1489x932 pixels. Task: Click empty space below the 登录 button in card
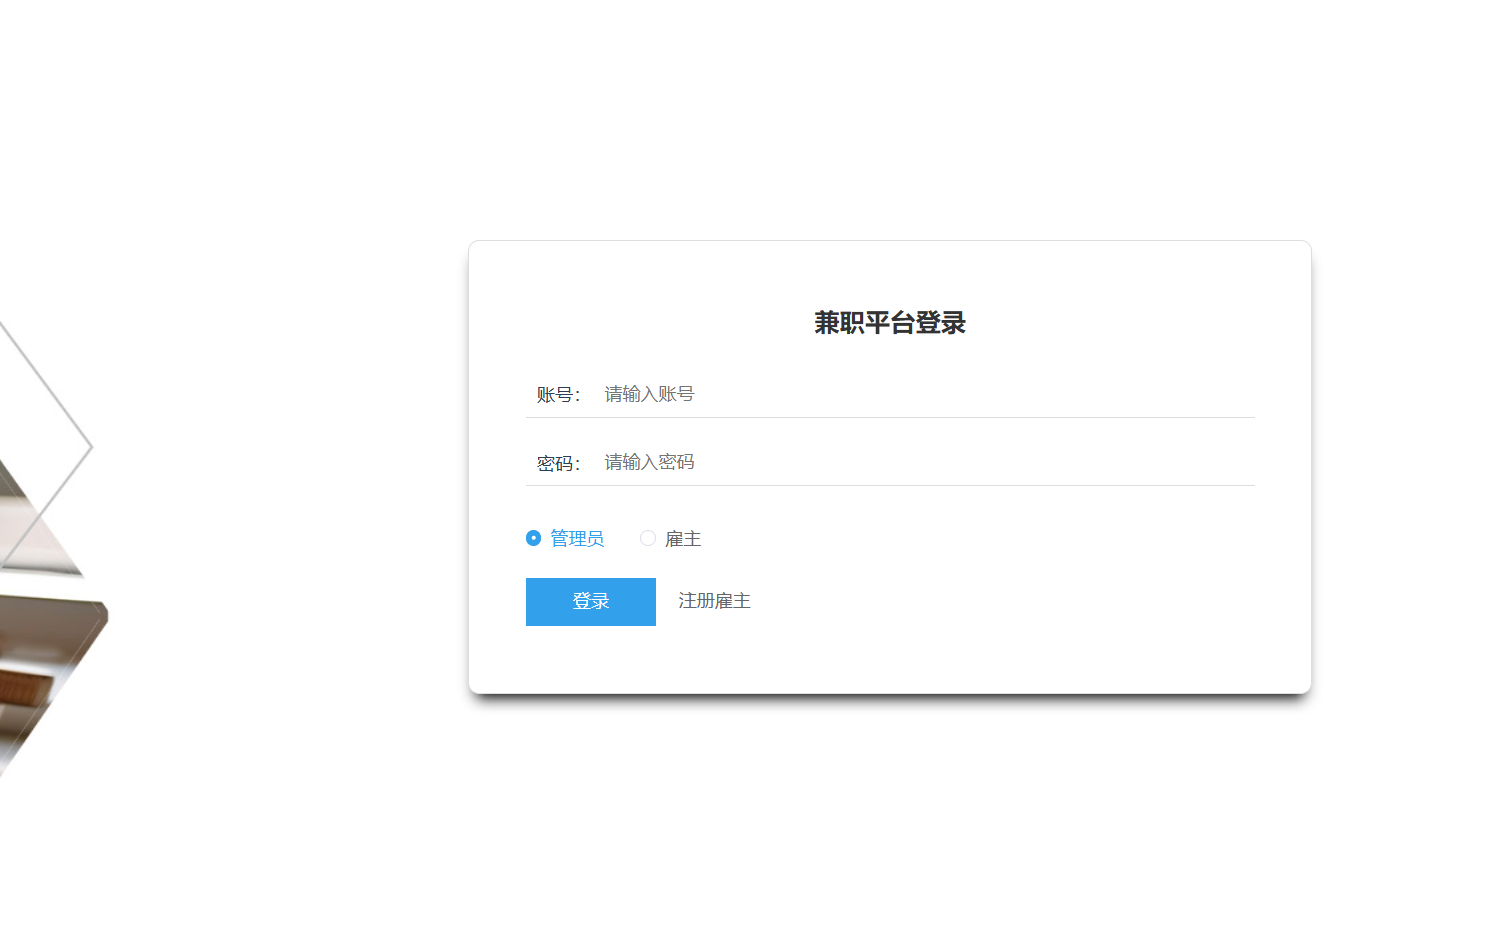click(591, 659)
